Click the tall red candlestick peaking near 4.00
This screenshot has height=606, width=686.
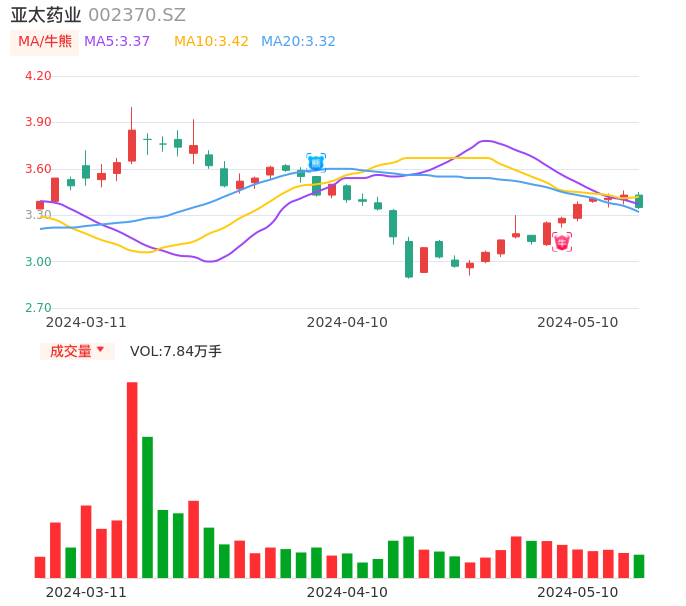(x=132, y=145)
